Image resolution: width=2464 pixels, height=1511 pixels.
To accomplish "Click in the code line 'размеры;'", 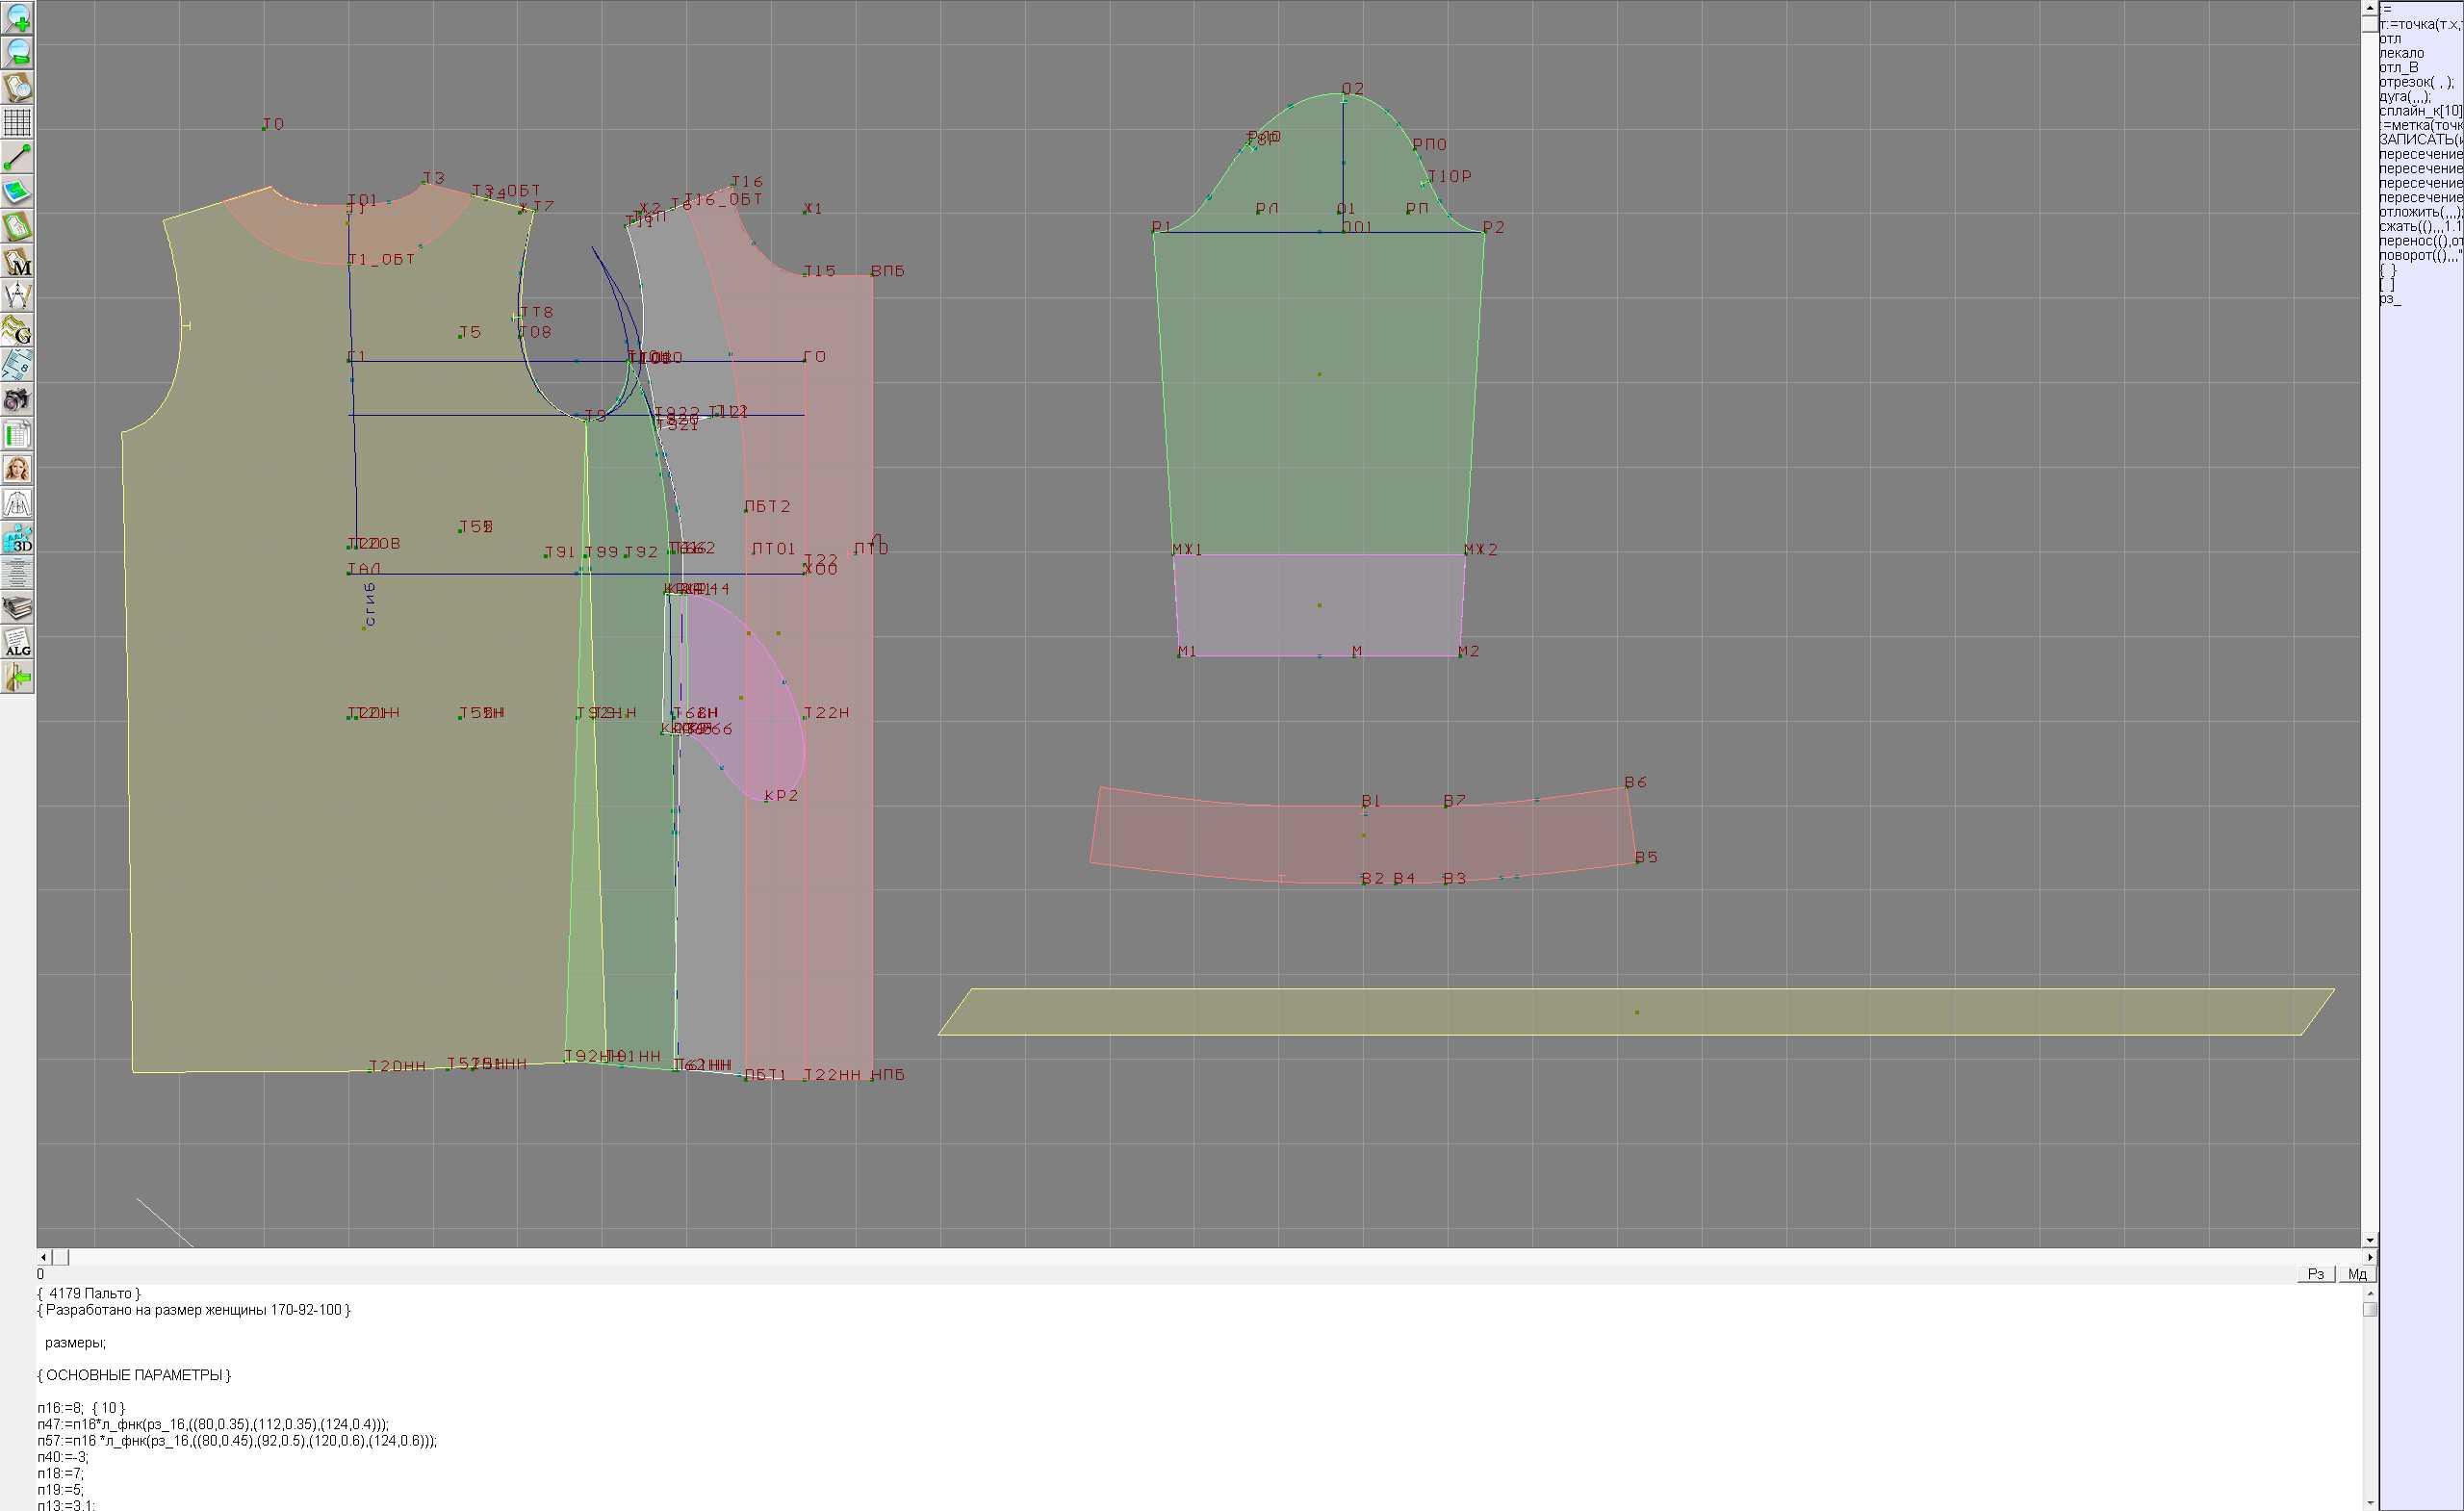I will click(75, 1343).
